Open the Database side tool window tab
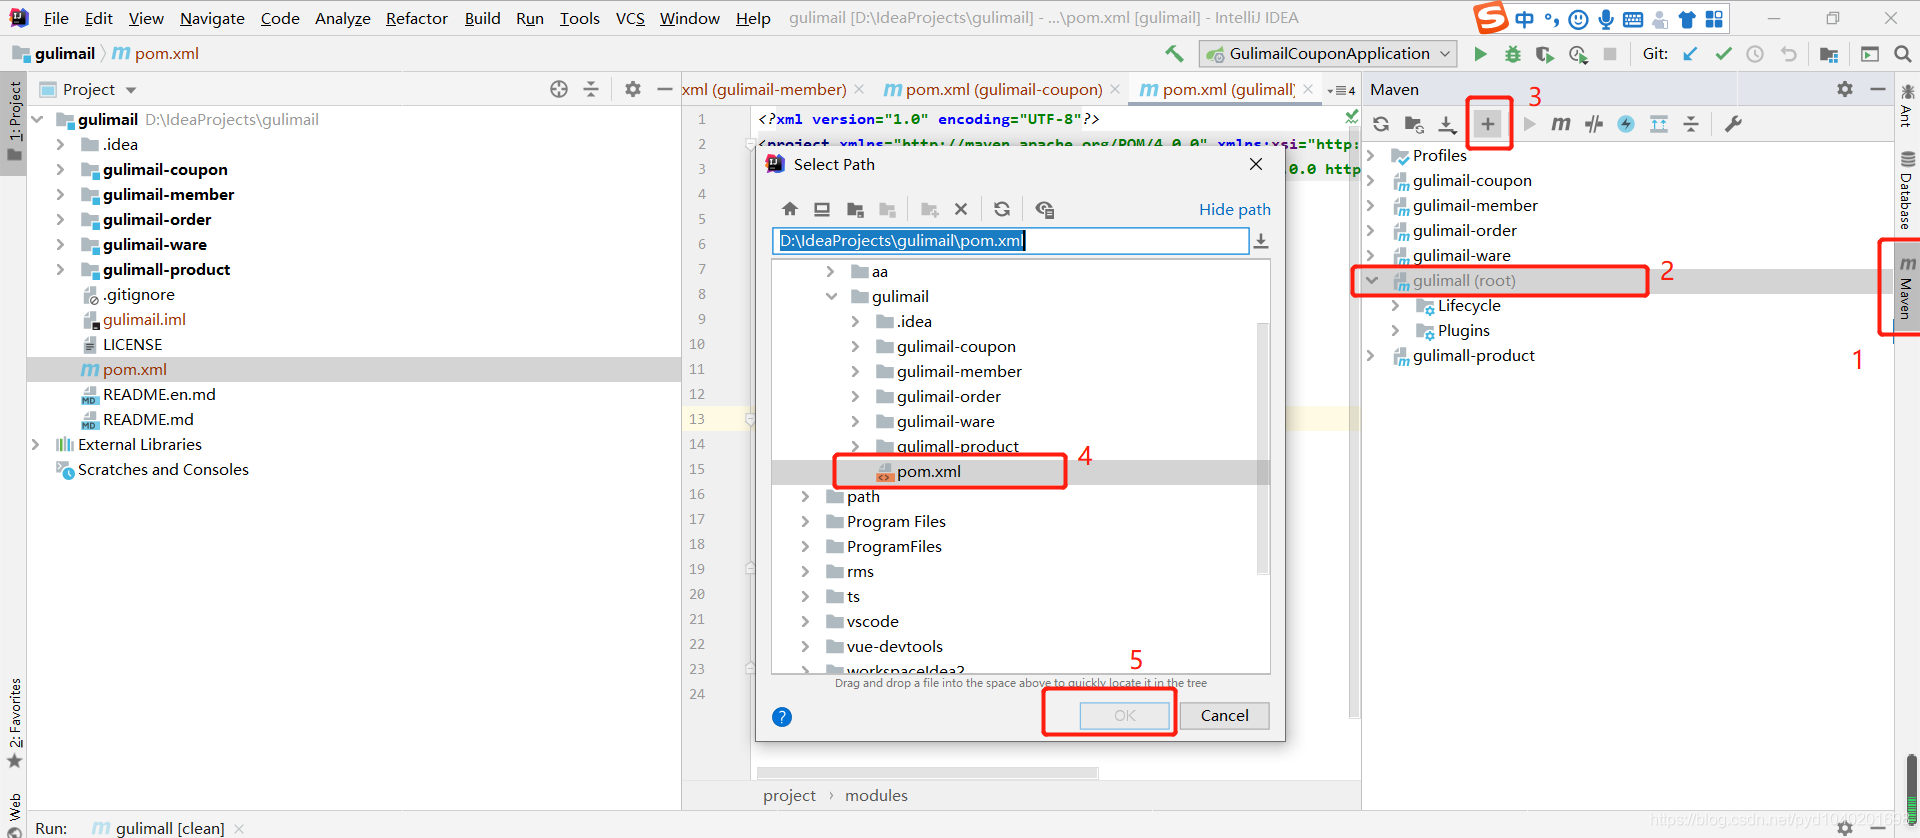1920x838 pixels. coord(1906,190)
